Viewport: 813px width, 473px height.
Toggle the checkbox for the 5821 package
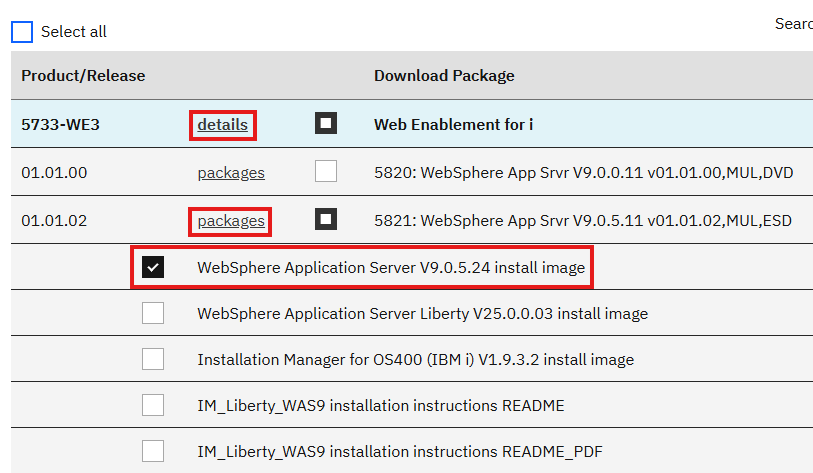pos(326,219)
